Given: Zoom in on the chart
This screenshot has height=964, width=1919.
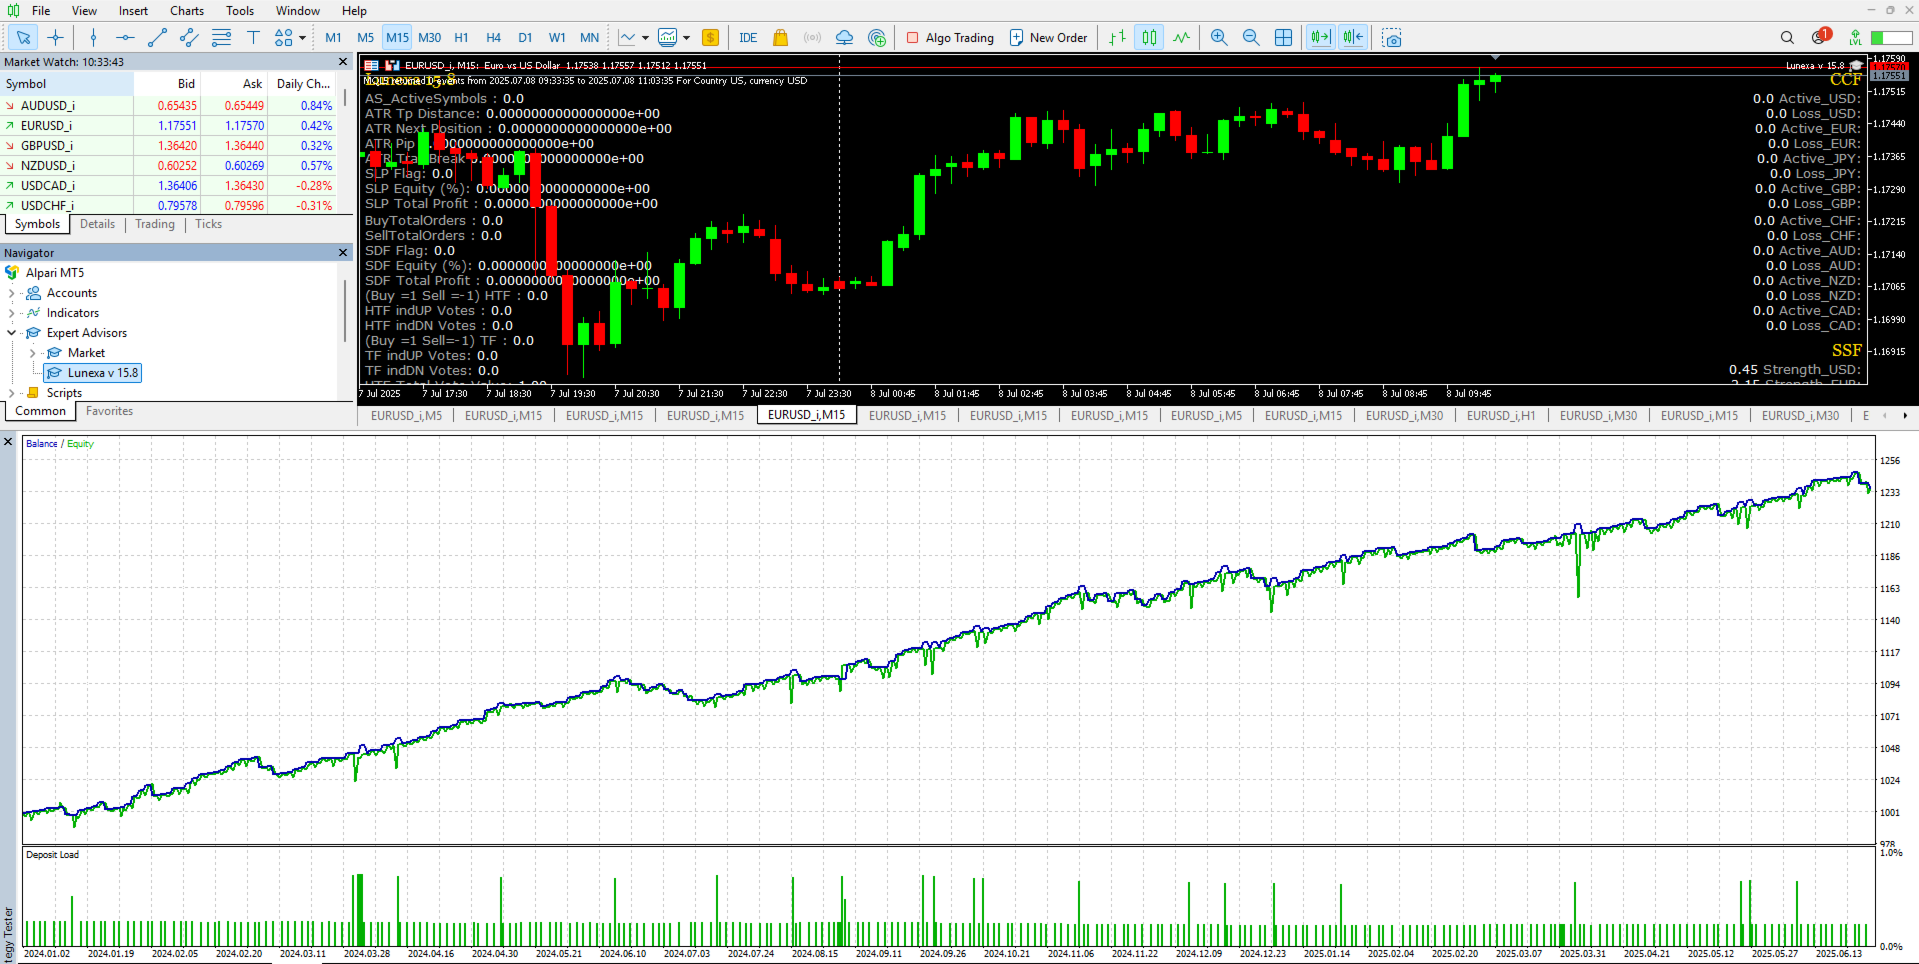Looking at the screenshot, I should coord(1219,38).
